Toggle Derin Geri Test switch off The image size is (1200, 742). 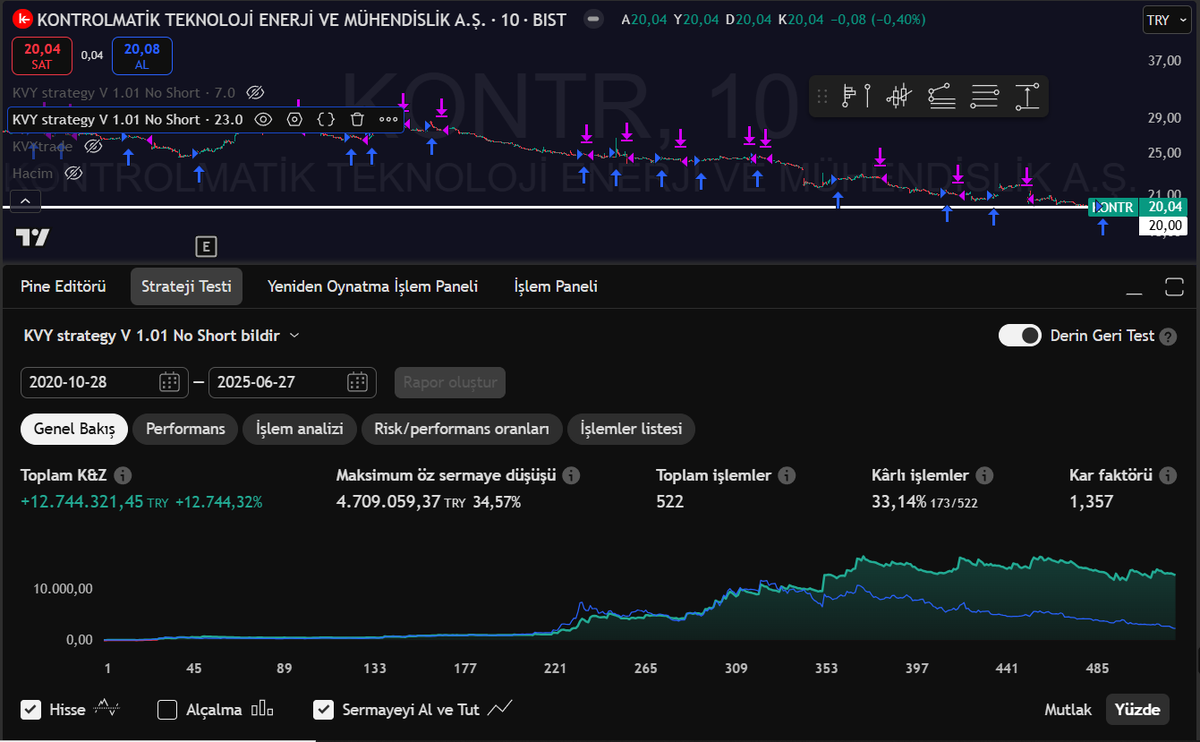1020,336
